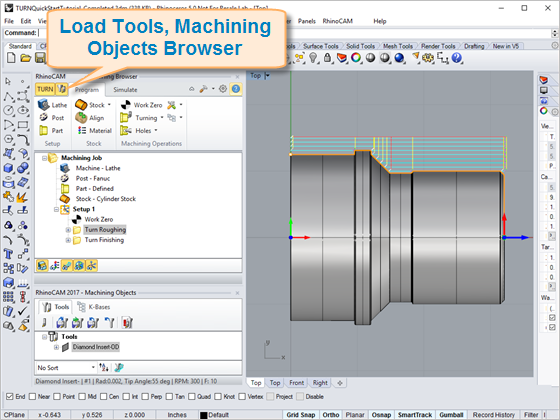Click the Default layer color swatch
Screen dimensions: 560x420
coord(204,415)
